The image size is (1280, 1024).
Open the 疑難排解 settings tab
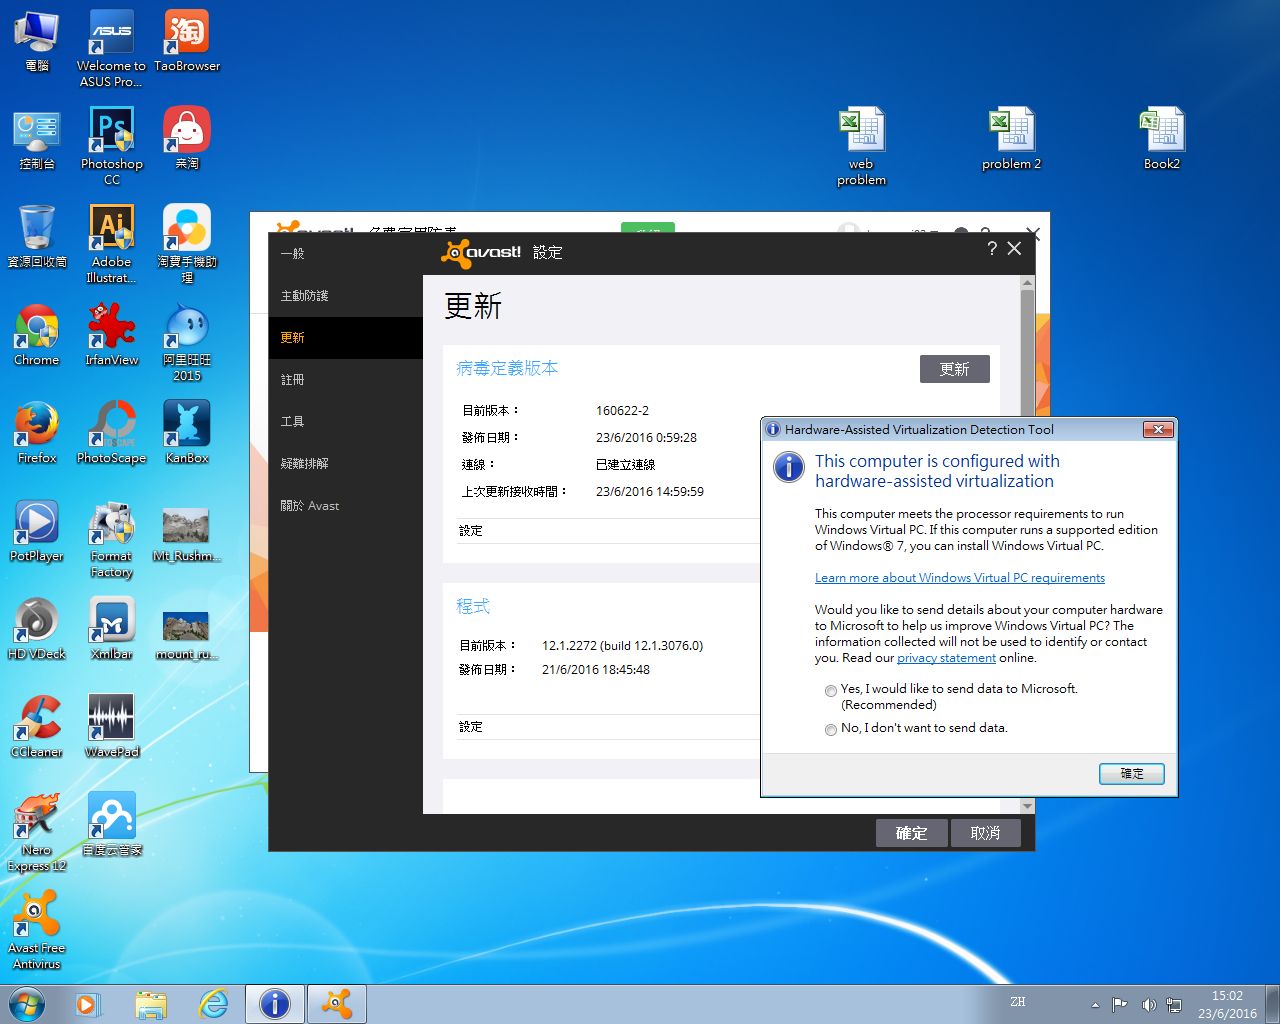pyautogui.click(x=305, y=464)
